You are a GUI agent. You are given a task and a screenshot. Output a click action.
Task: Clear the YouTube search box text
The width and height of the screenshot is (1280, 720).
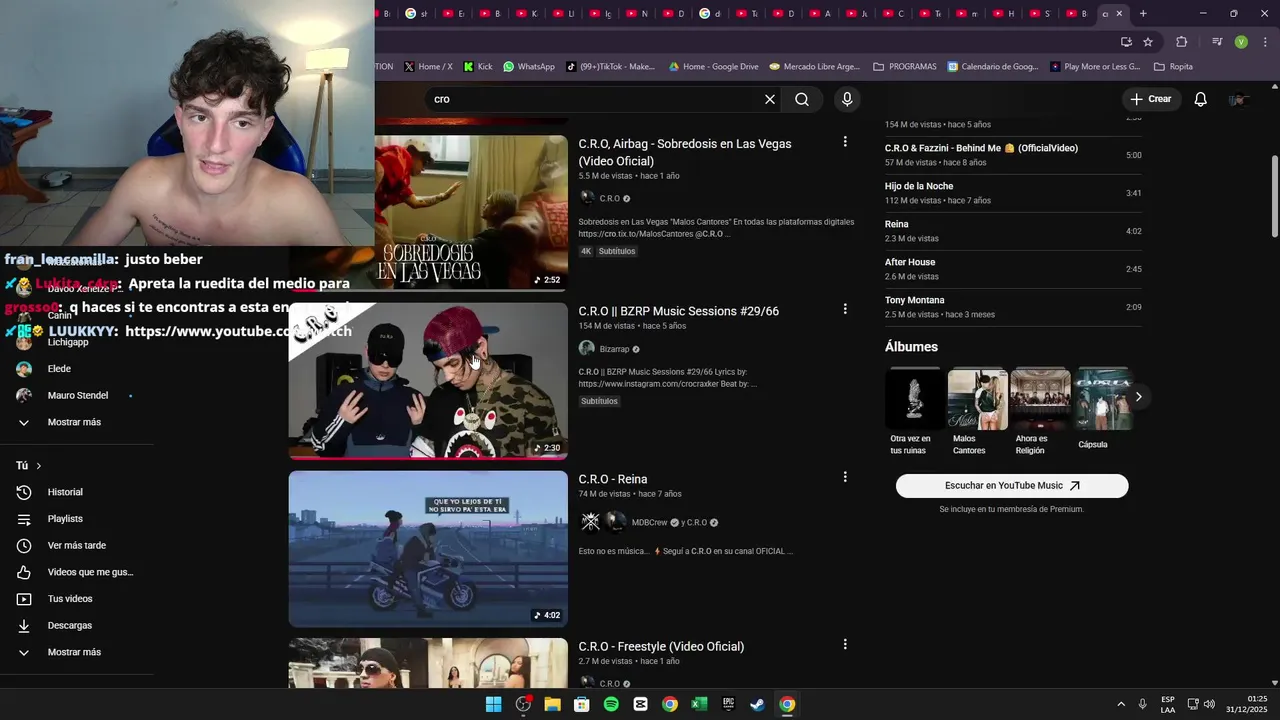click(770, 99)
